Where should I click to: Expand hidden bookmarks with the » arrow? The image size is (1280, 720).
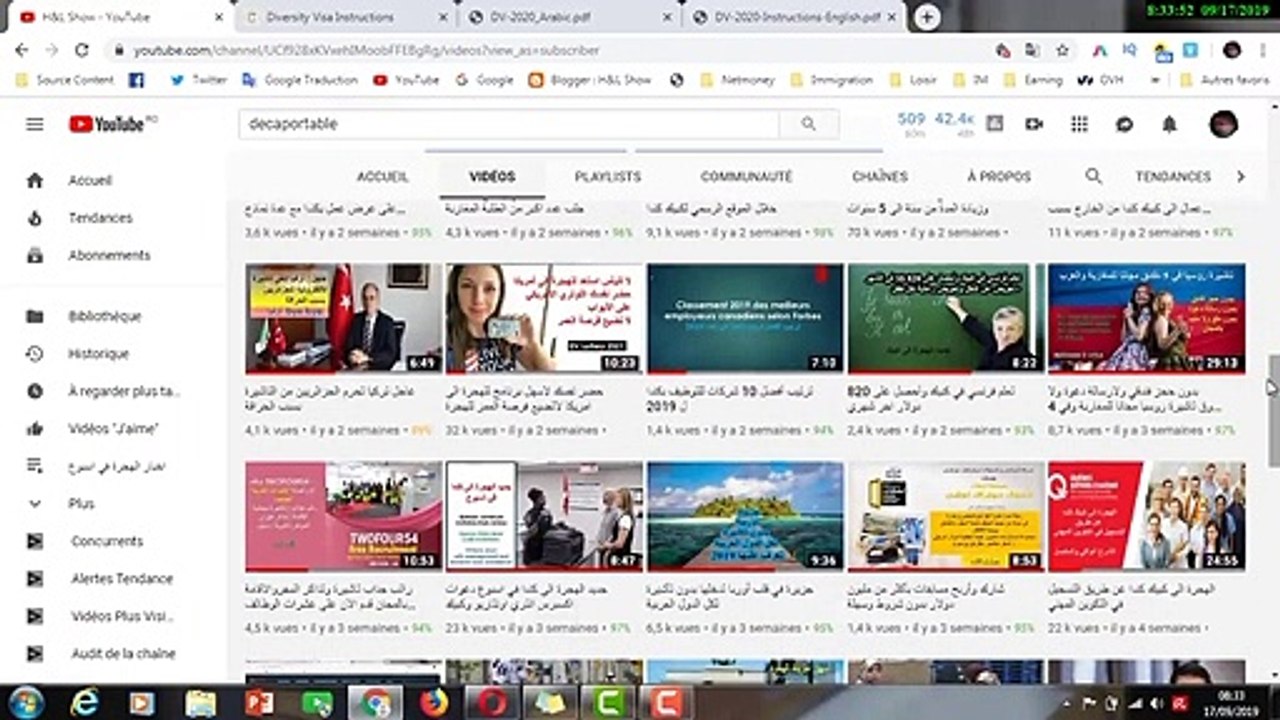(x=1157, y=80)
